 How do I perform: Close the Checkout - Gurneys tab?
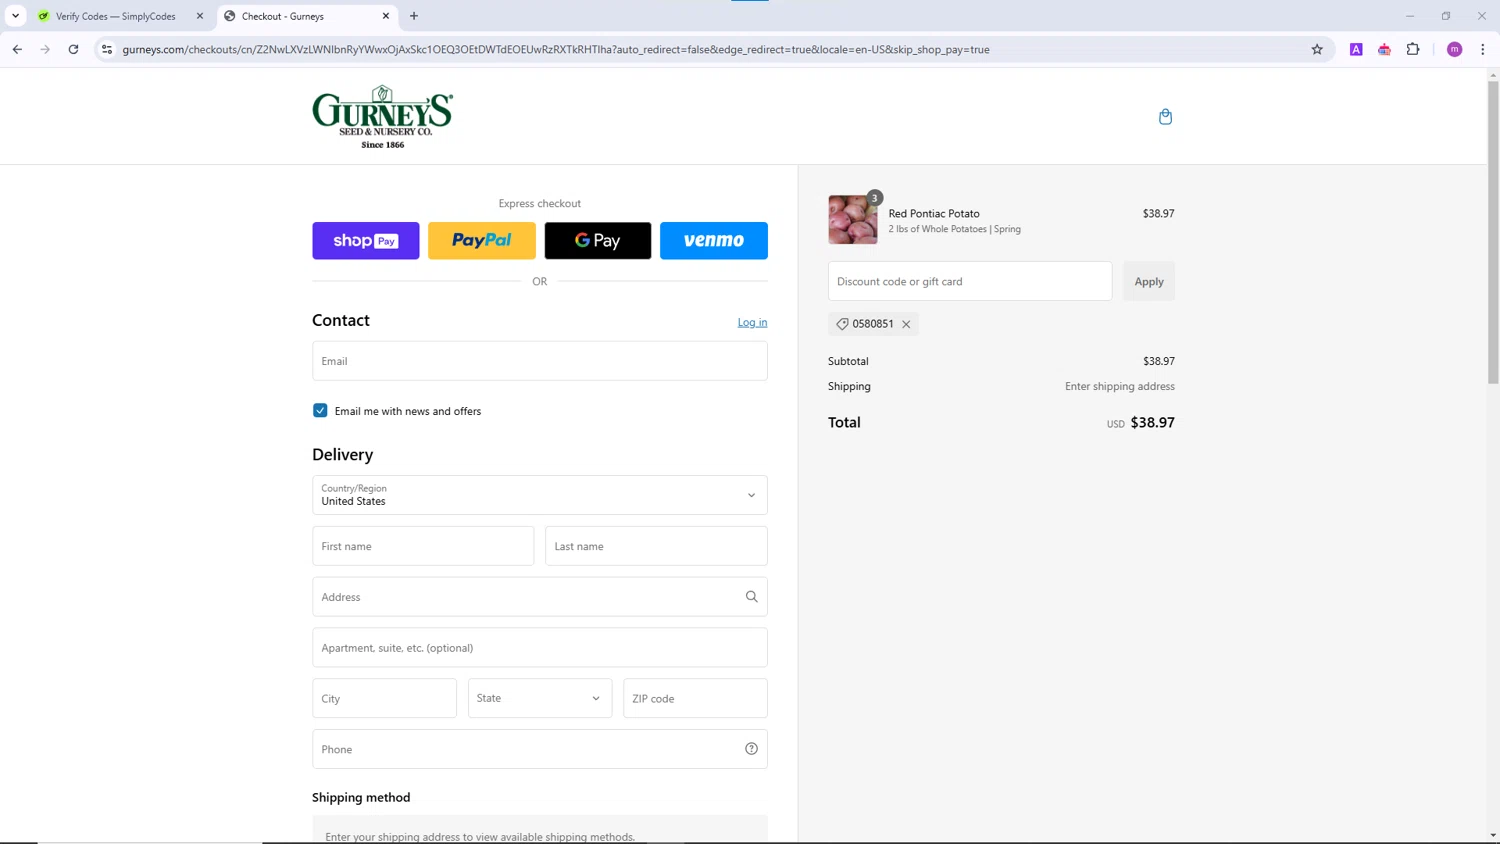(386, 16)
